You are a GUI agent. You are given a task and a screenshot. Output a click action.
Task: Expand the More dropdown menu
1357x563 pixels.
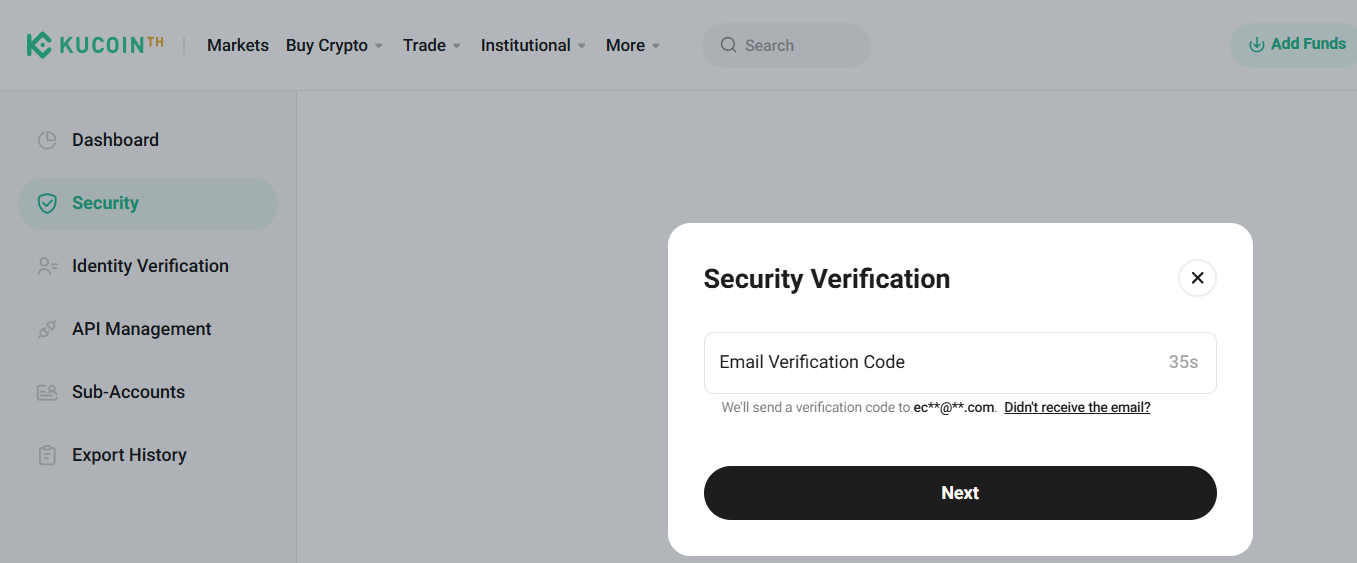coord(656,46)
